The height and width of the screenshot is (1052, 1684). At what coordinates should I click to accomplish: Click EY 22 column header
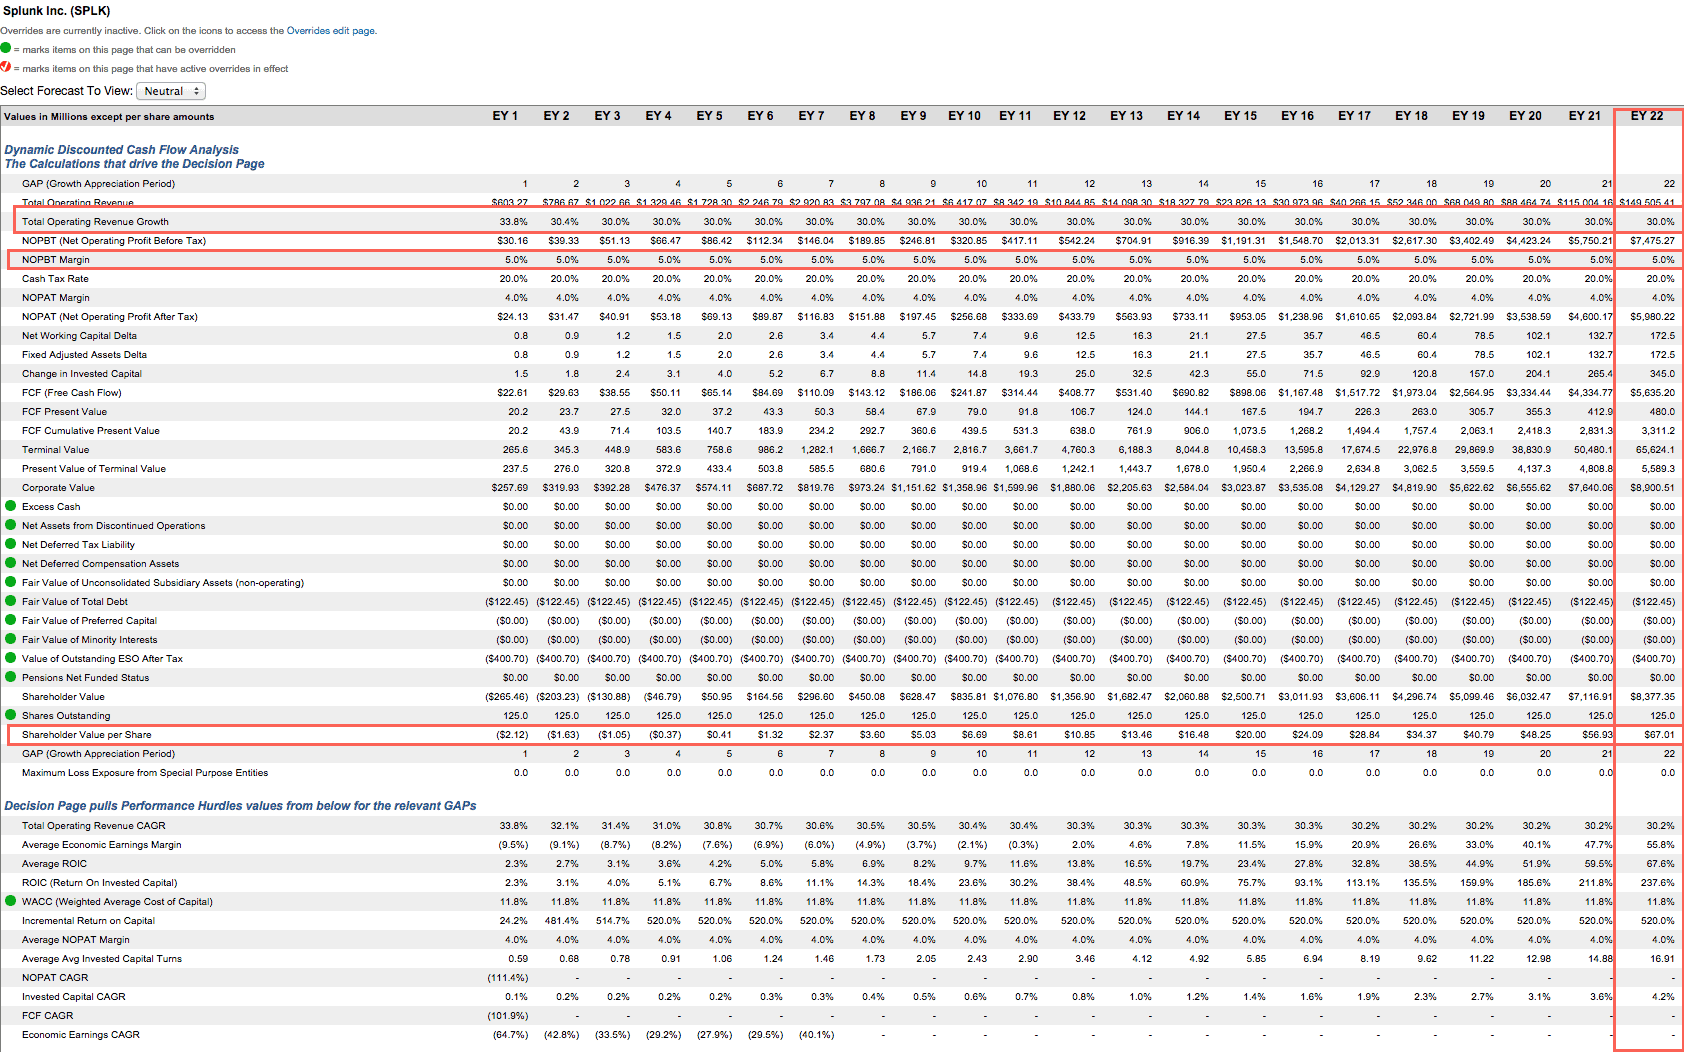pos(1647,116)
